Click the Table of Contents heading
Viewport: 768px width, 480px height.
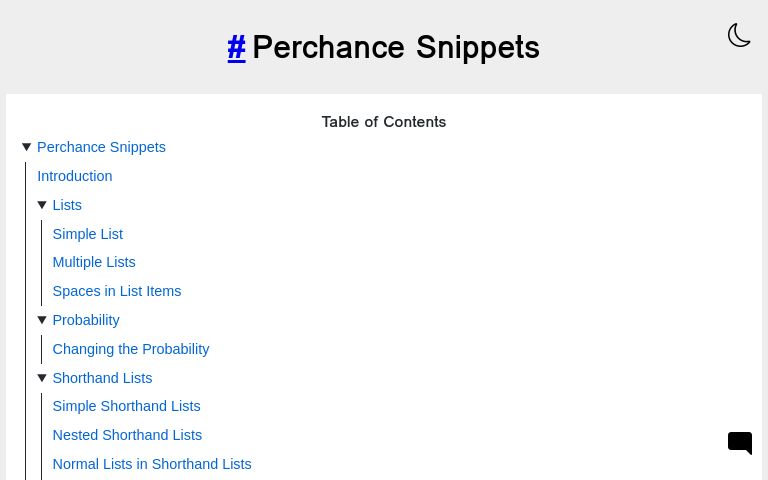click(x=383, y=122)
